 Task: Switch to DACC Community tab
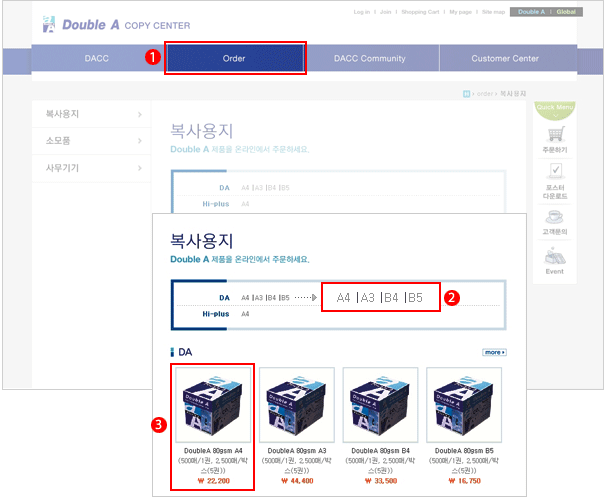[x=370, y=58]
